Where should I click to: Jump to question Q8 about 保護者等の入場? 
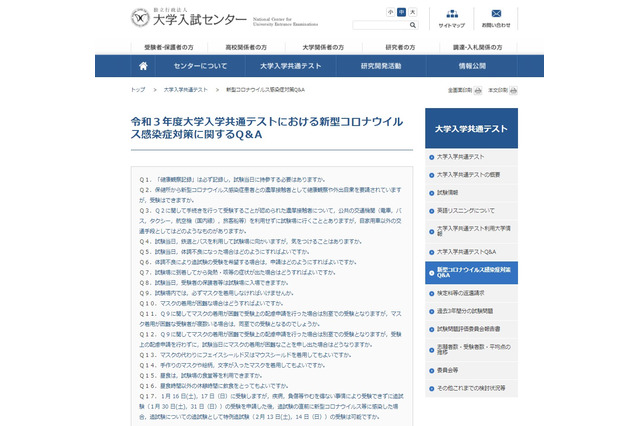(x=214, y=283)
